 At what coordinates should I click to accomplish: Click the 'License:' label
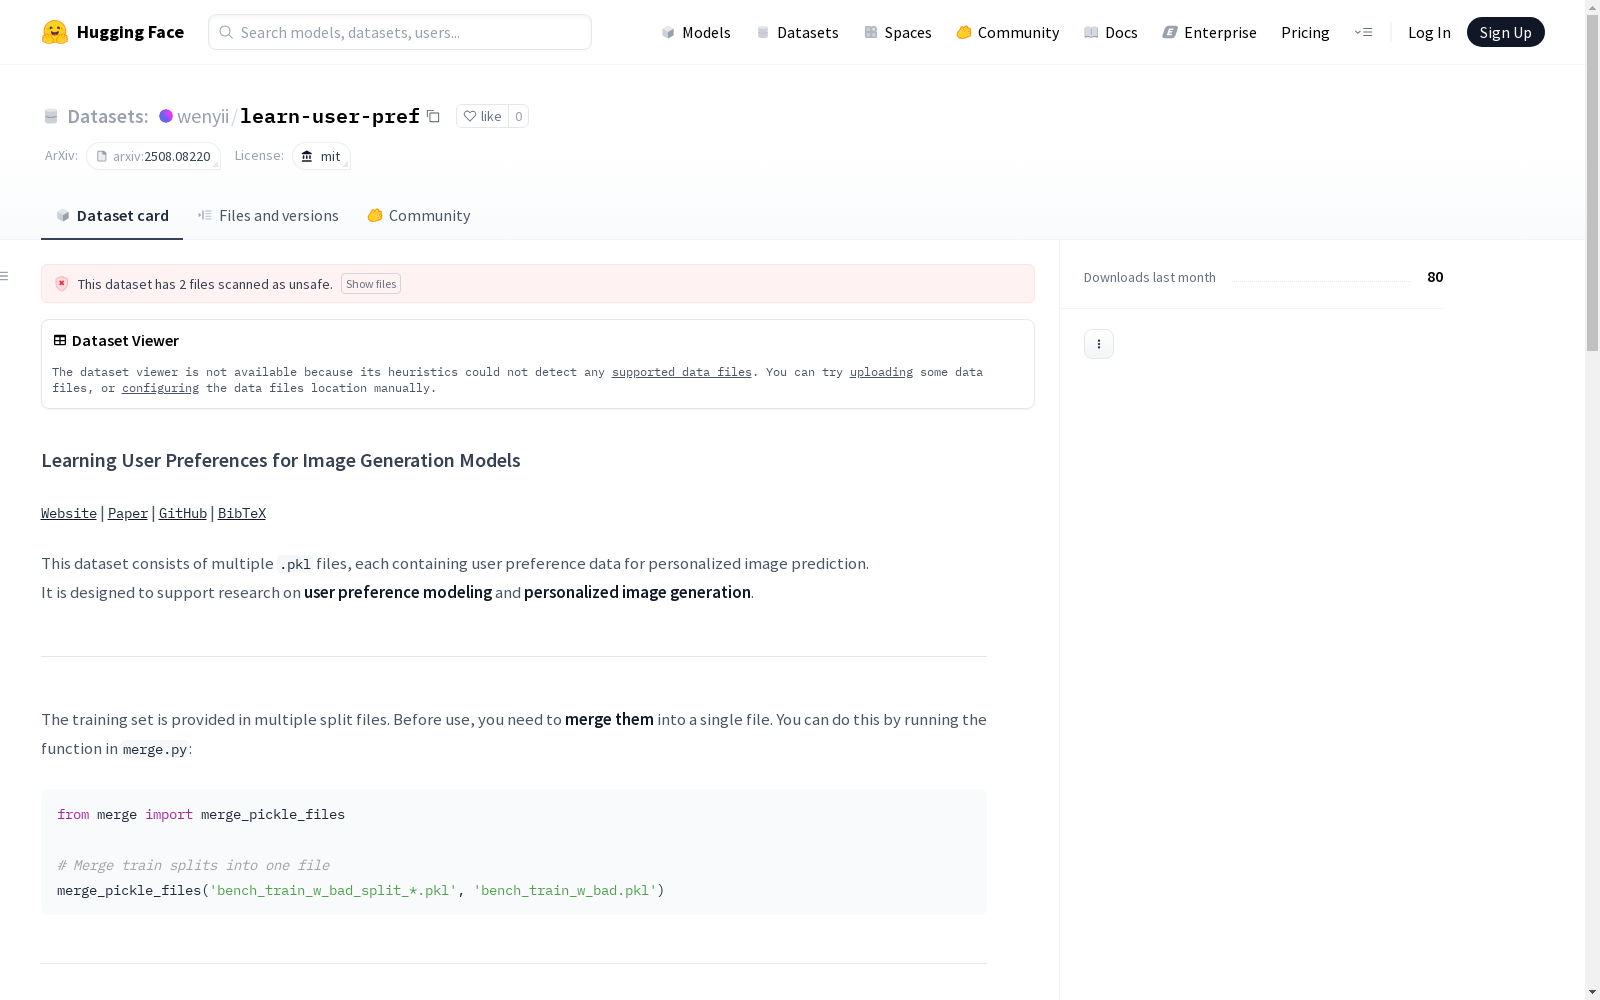[x=259, y=155]
